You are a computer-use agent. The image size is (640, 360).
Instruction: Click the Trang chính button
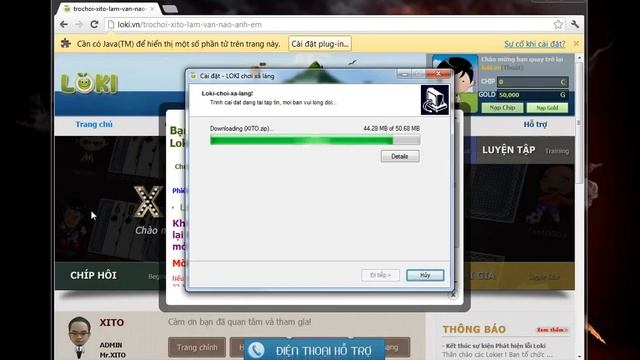tap(197, 347)
